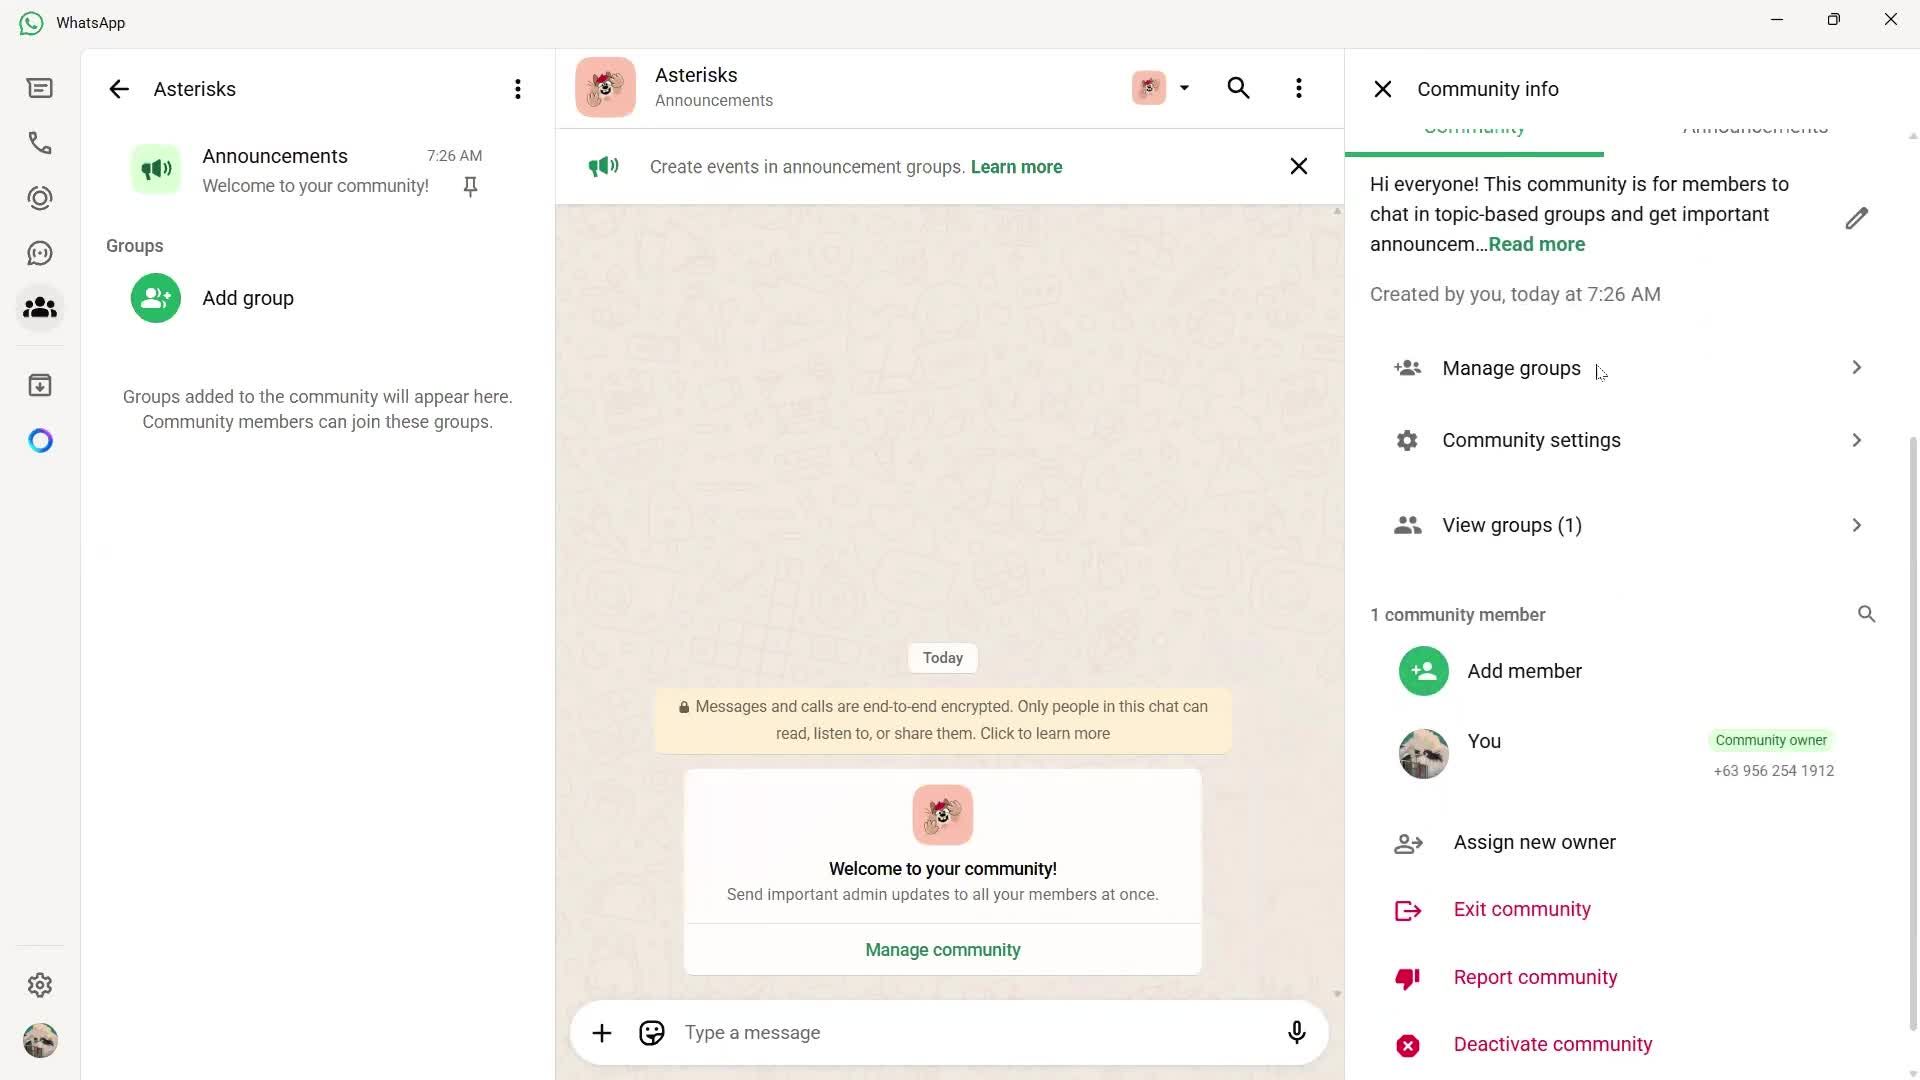Open the Status panel
1920x1080 pixels.
[x=40, y=198]
